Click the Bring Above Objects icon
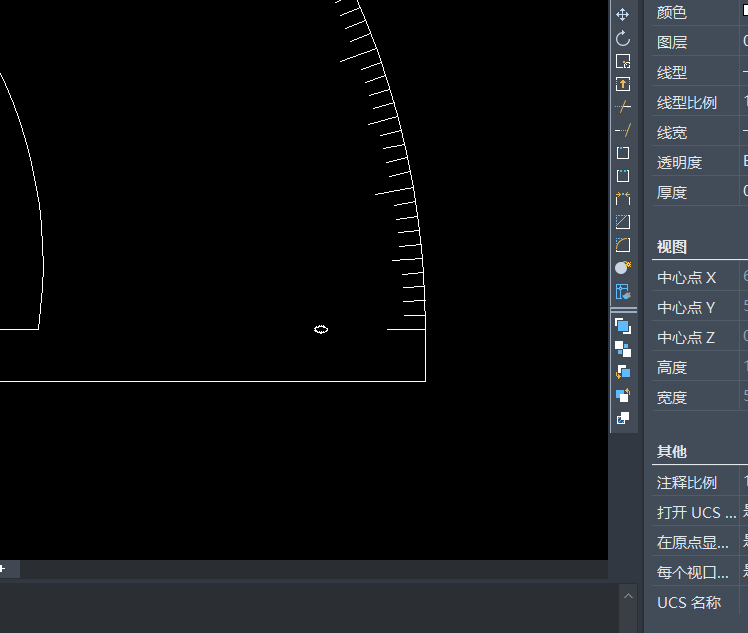The height and width of the screenshot is (633, 748). coord(623,372)
